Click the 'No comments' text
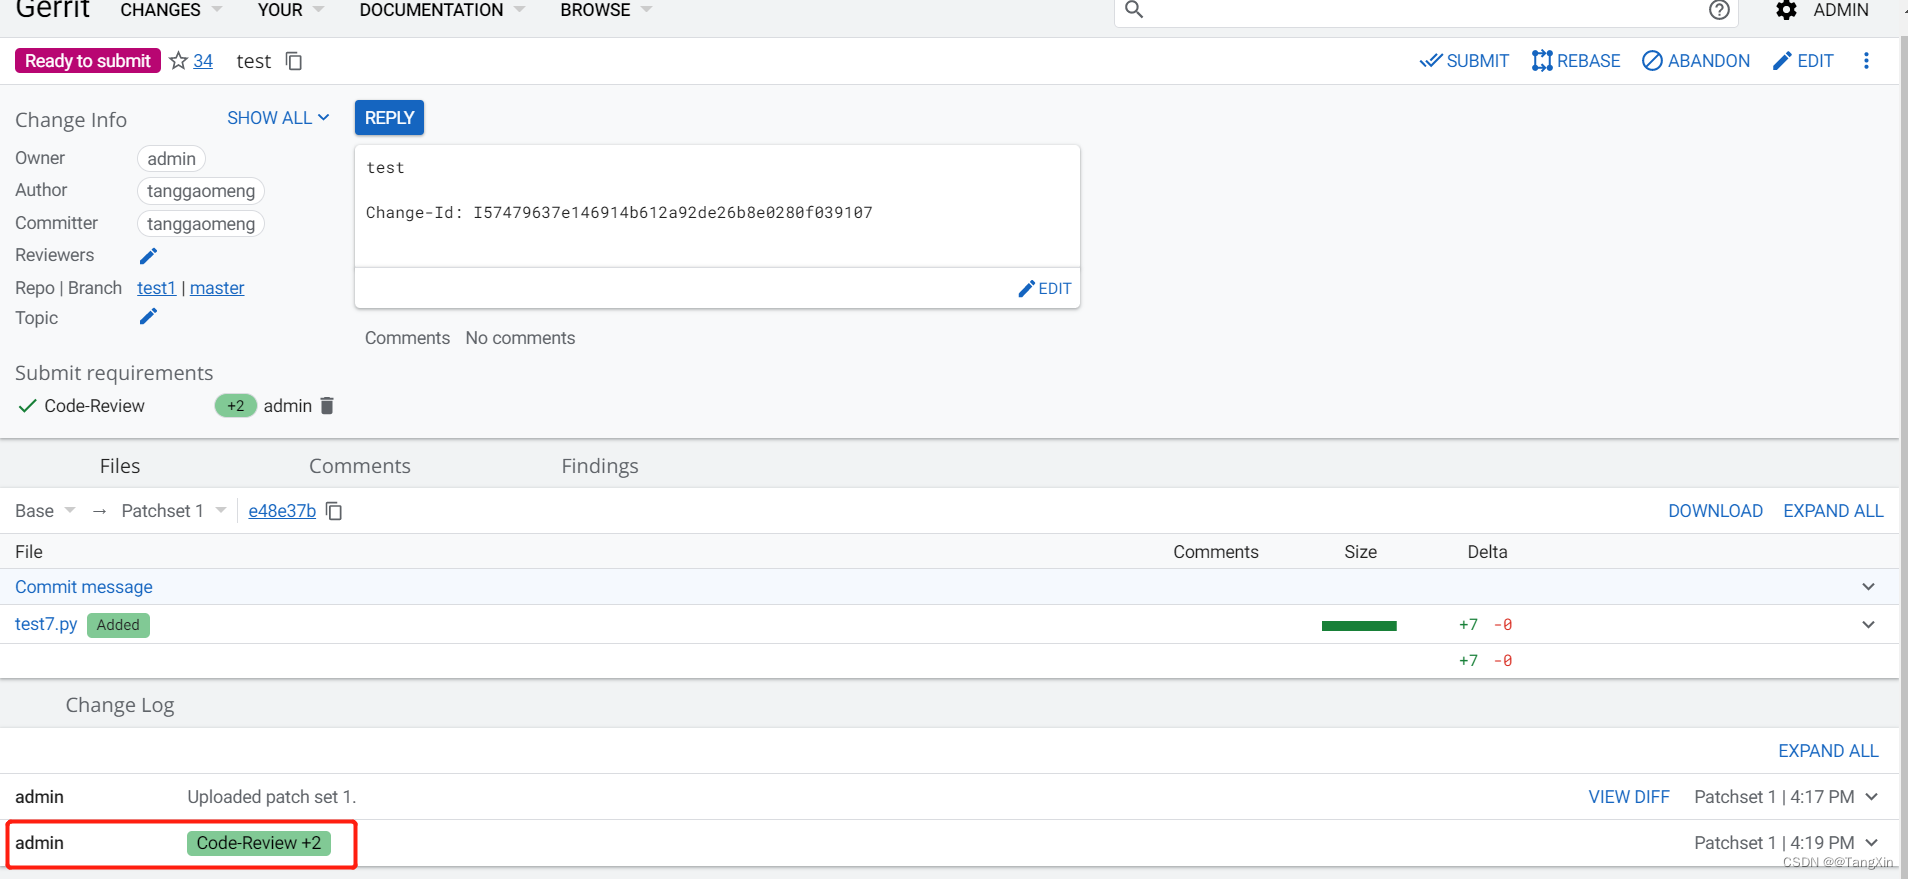 (520, 338)
